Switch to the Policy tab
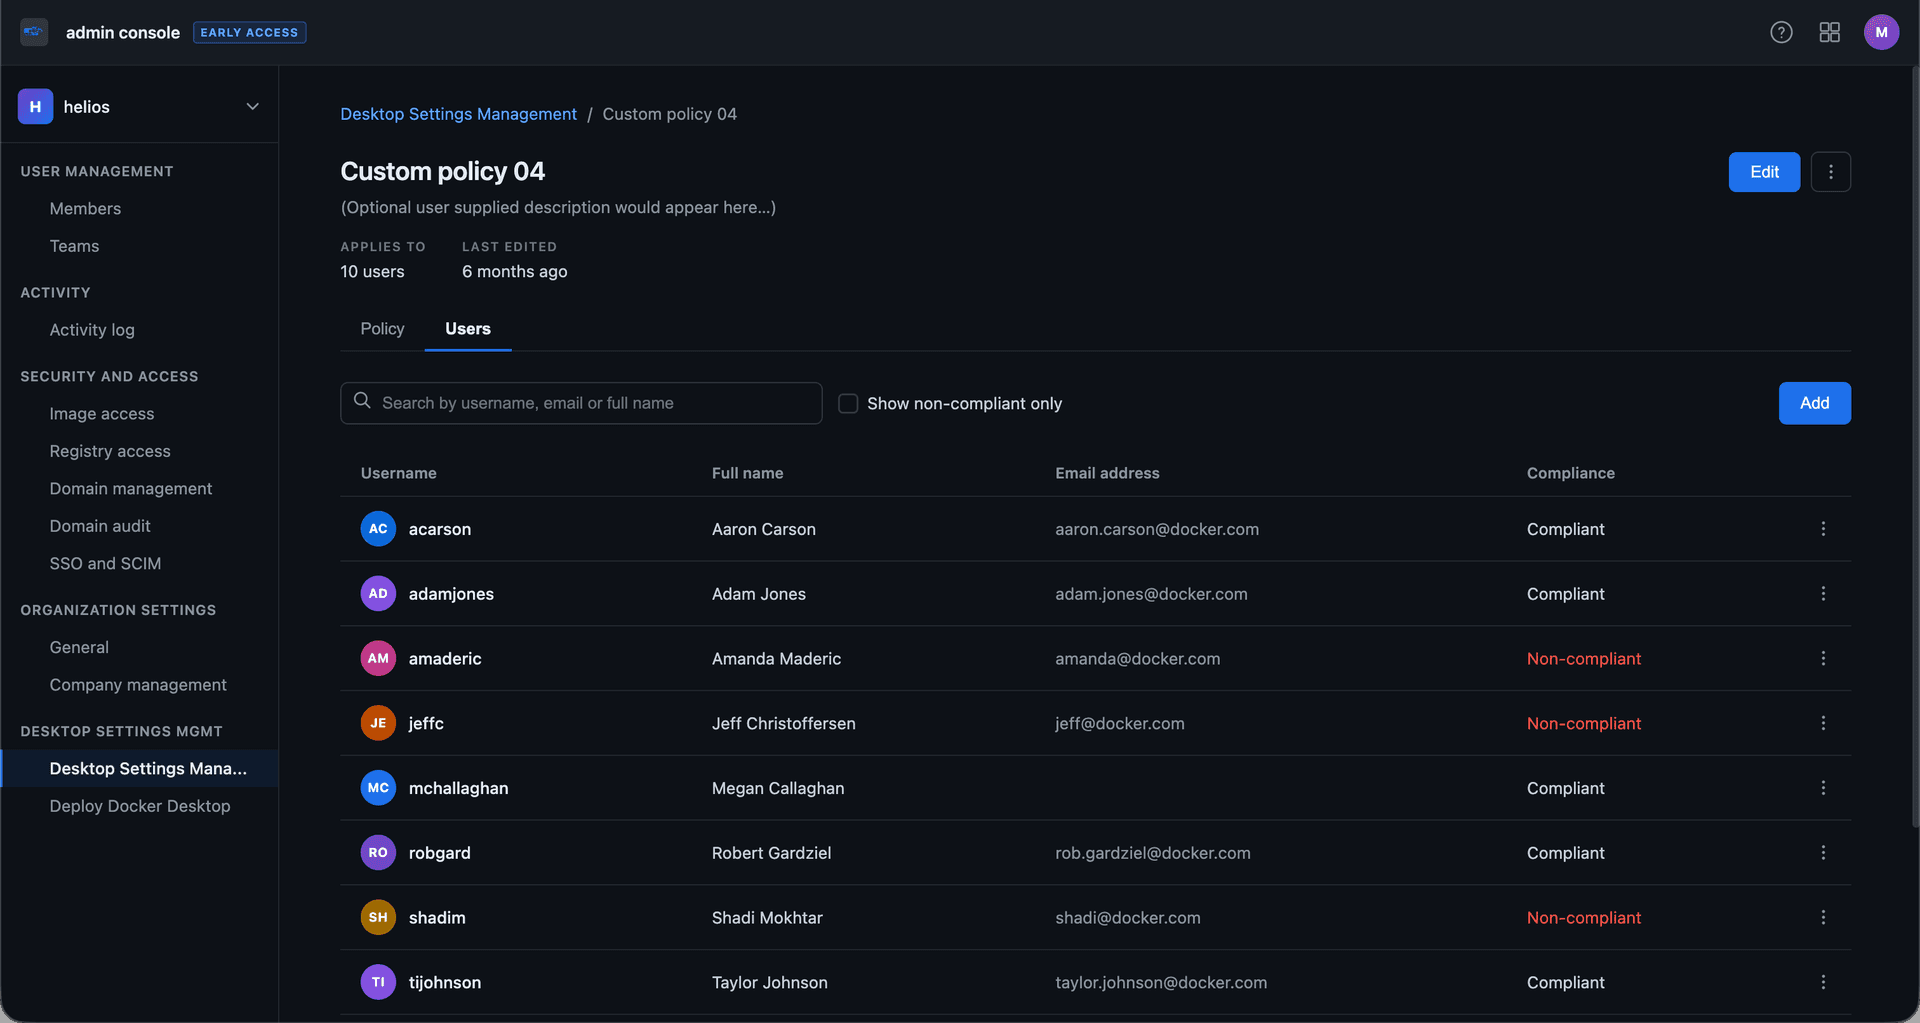 coord(382,329)
